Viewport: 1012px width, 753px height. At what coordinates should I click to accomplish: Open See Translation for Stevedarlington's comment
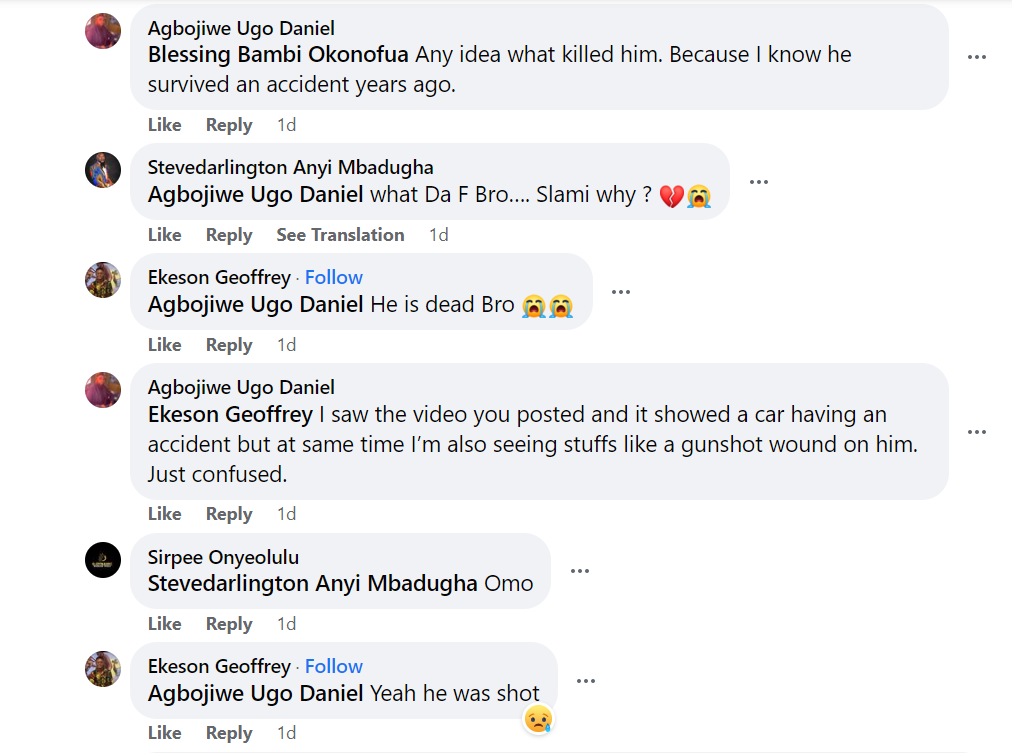(x=340, y=234)
